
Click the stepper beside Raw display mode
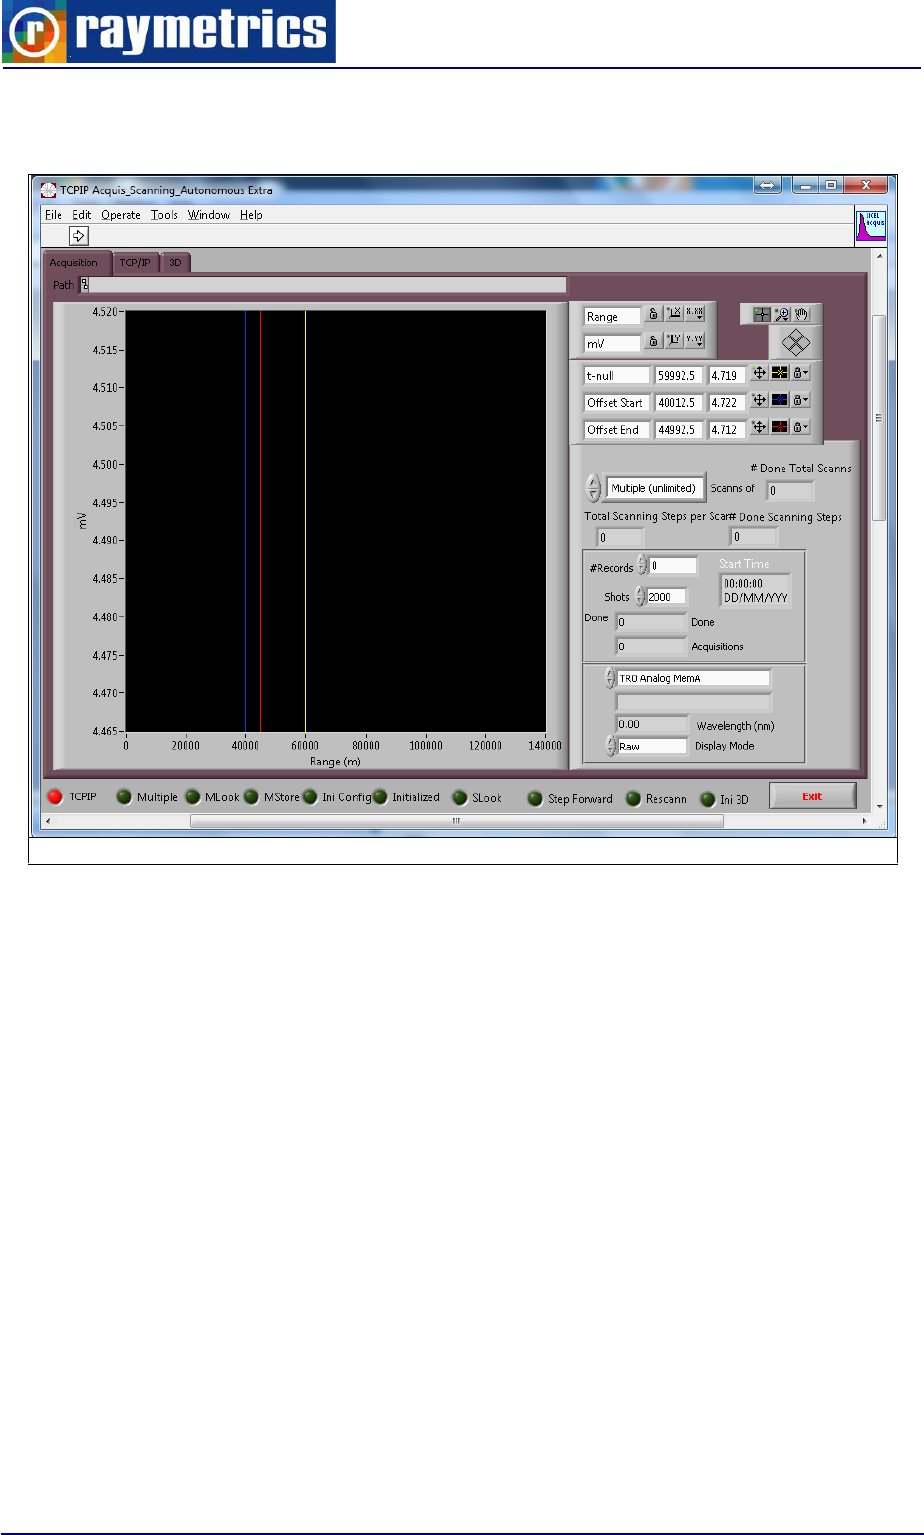point(610,746)
